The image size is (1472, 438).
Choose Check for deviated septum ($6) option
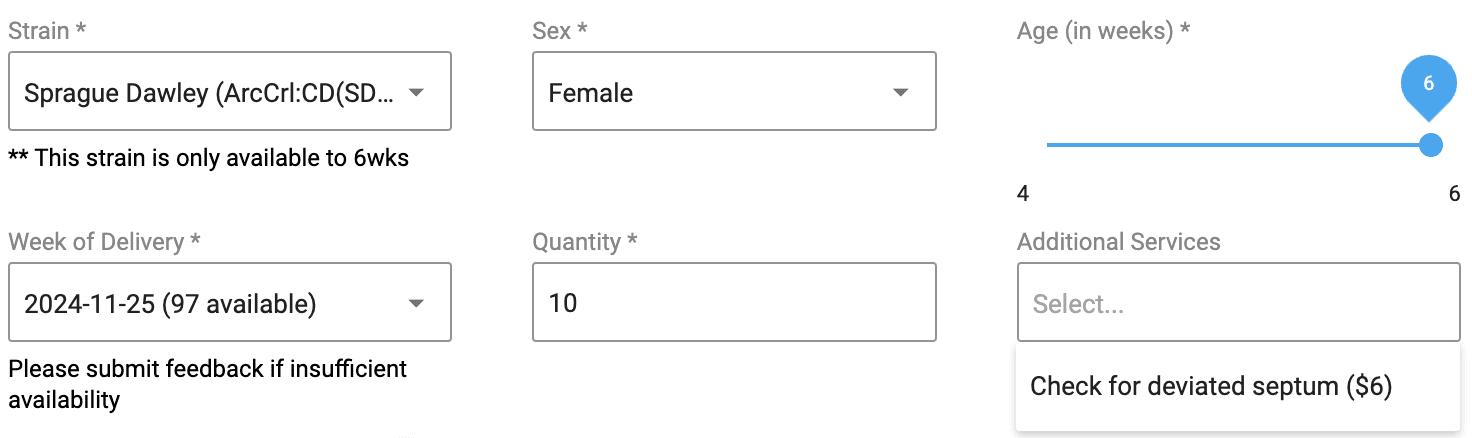[x=1211, y=386]
